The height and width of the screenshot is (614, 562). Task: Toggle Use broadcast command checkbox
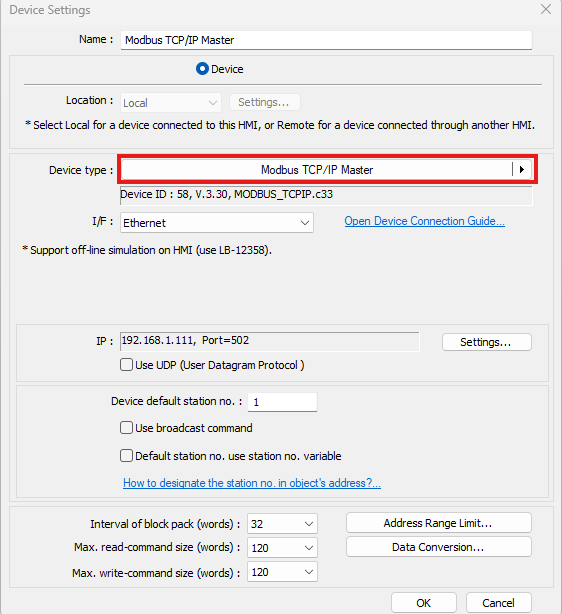(126, 428)
